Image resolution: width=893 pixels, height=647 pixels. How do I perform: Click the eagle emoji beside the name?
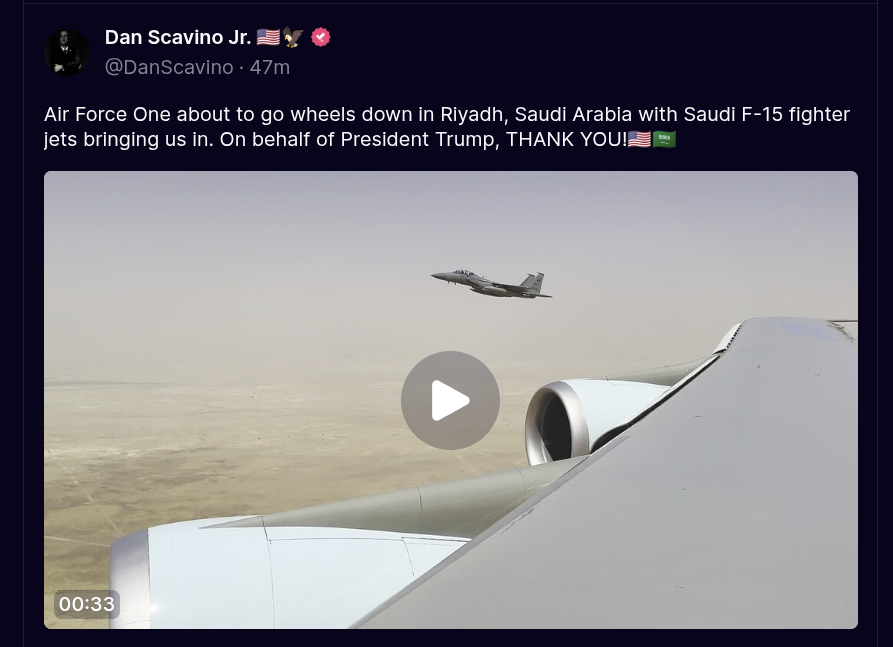tap(293, 37)
